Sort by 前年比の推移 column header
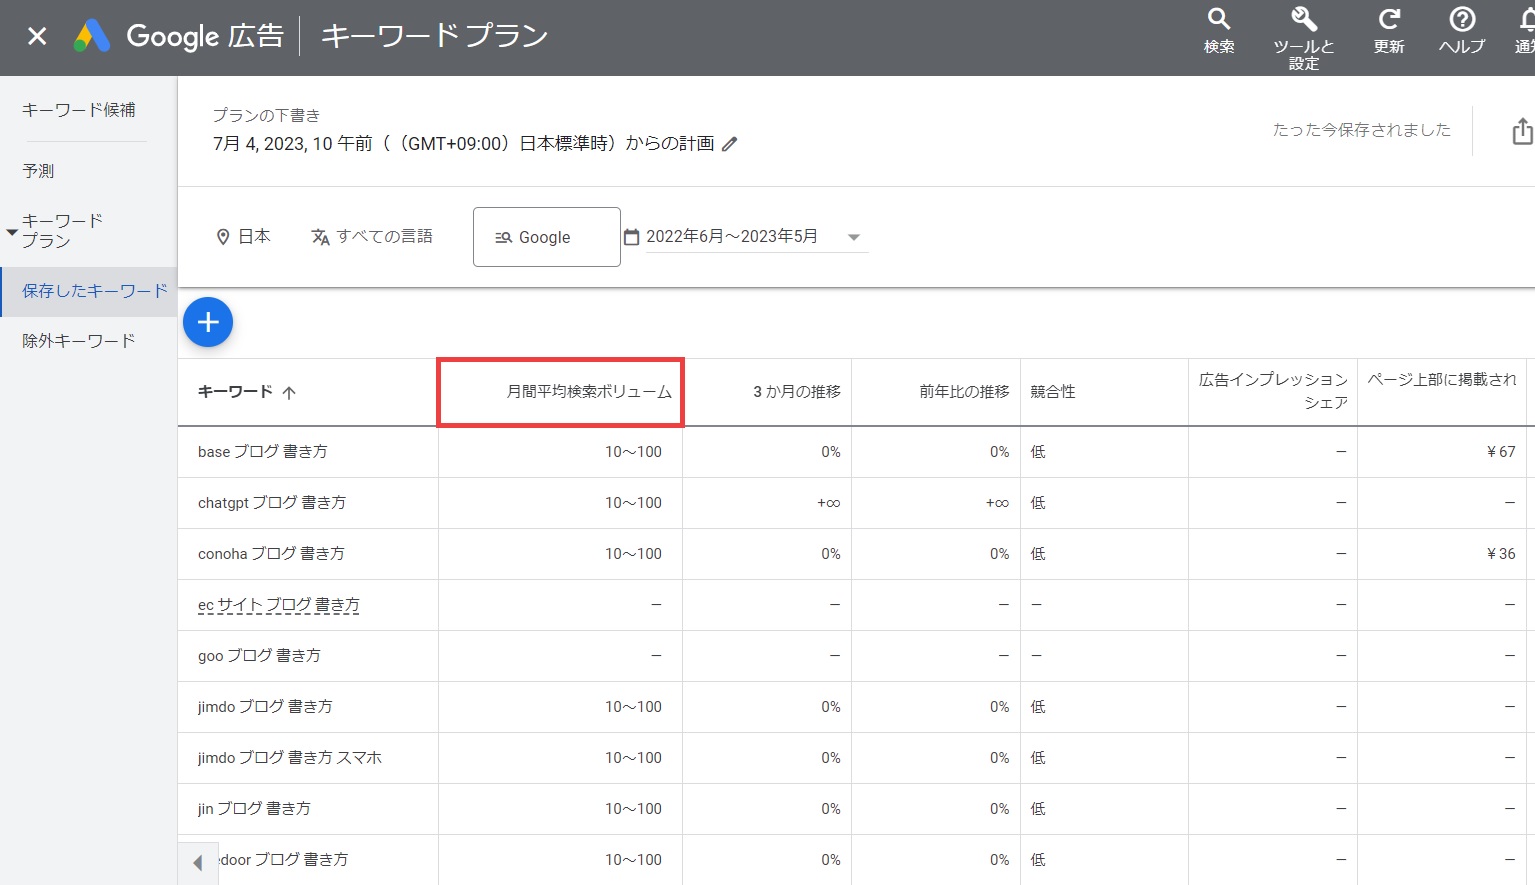Image resolution: width=1535 pixels, height=885 pixels. (964, 392)
